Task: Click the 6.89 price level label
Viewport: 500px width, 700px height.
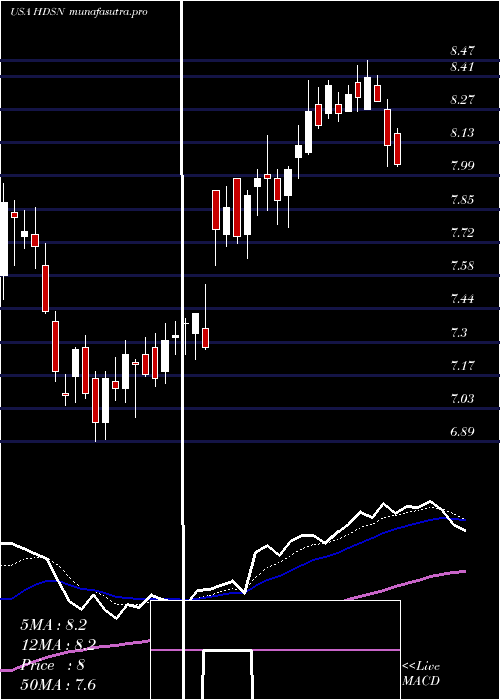Action: pyautogui.click(x=462, y=432)
